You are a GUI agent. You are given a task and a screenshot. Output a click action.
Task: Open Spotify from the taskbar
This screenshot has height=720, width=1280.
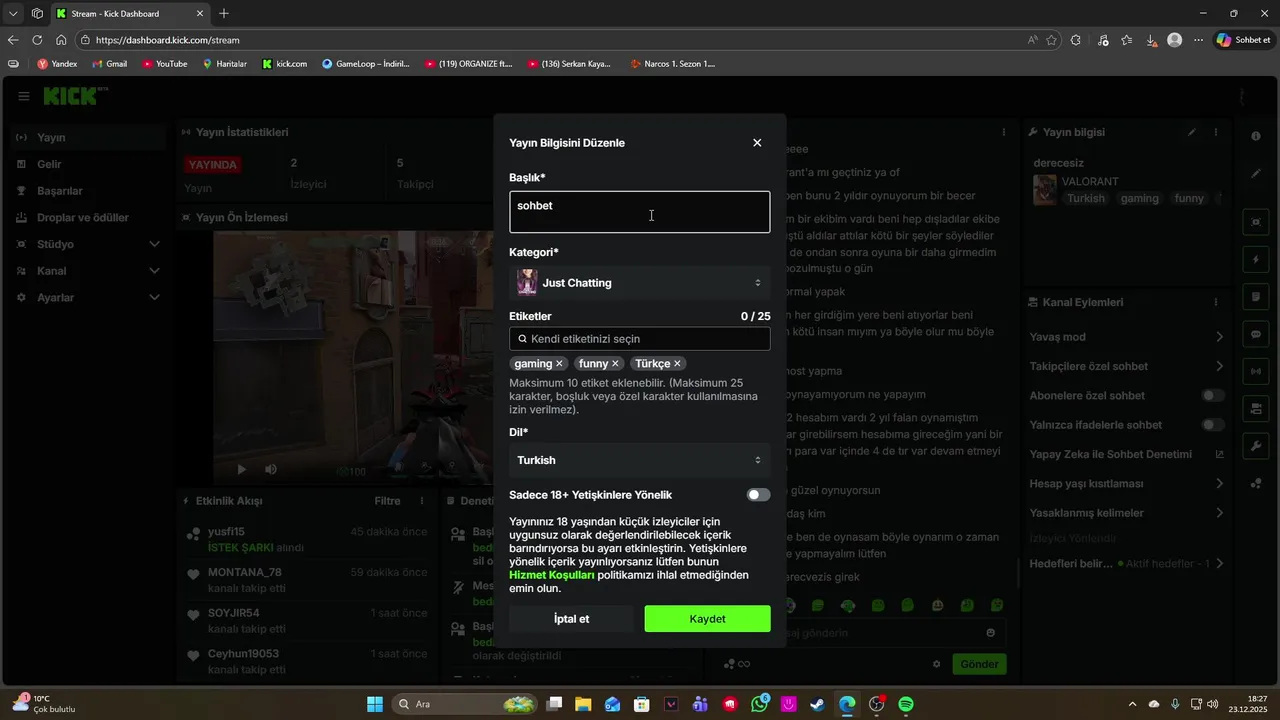click(906, 704)
